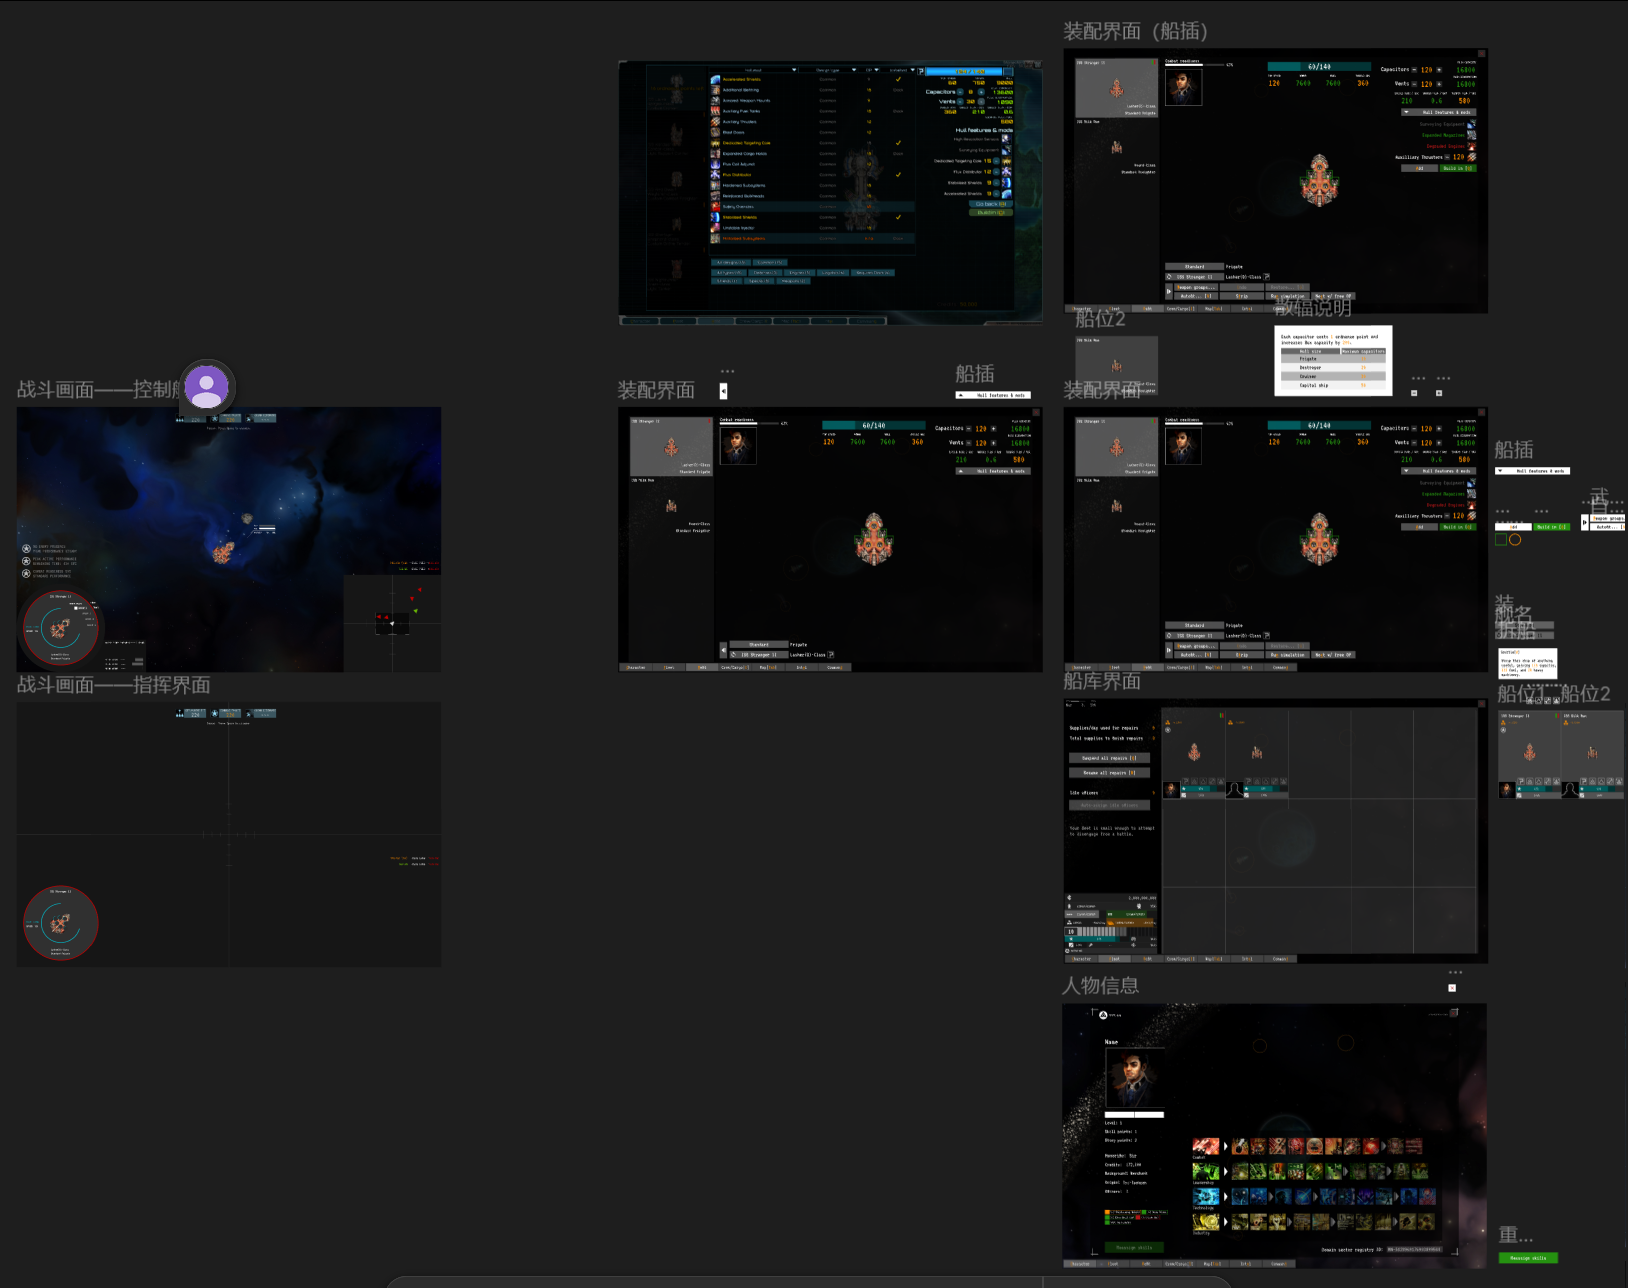Screen dimensions: 1628x1288
Task: Switch to Refit tab in 船库界面 frame
Action: tap(1148, 959)
